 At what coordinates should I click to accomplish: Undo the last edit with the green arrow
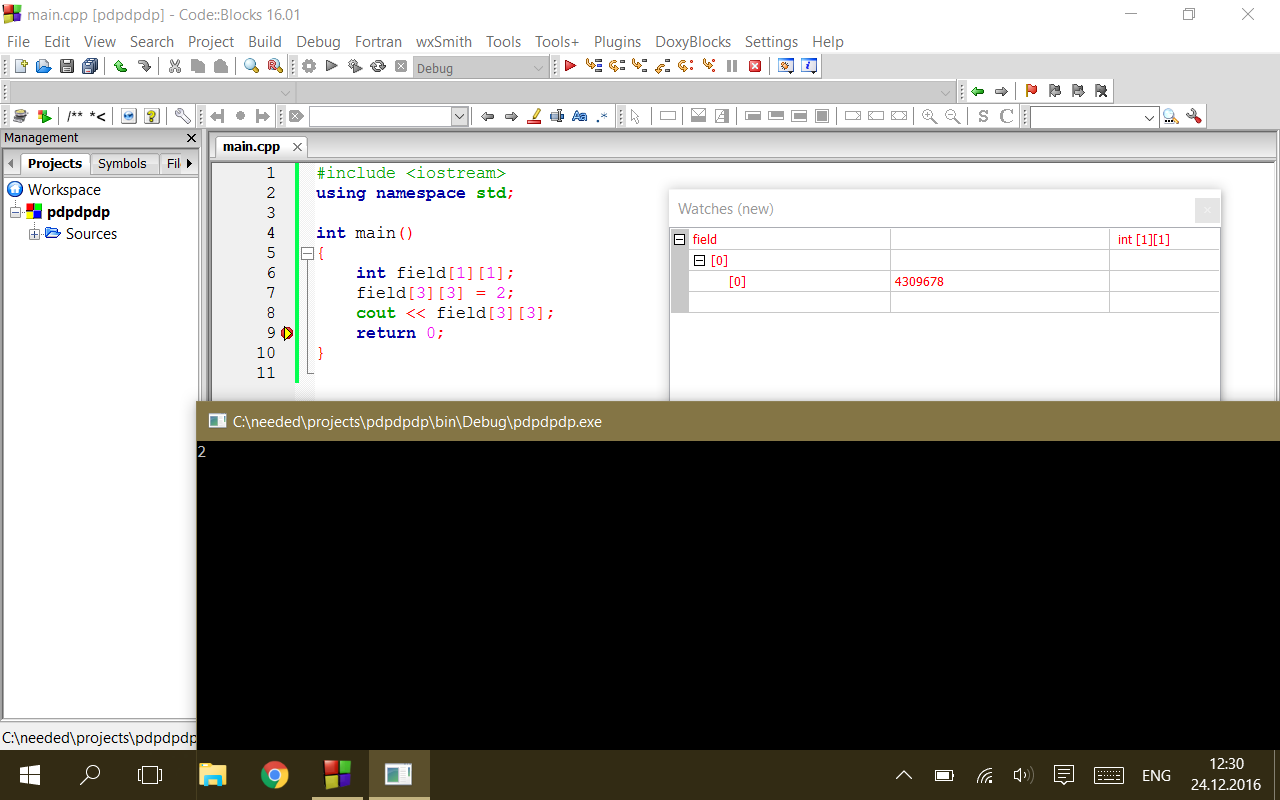point(120,67)
